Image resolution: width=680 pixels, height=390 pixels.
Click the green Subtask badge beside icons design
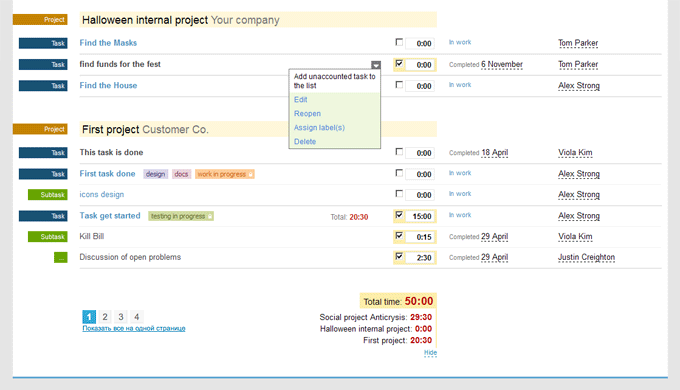coord(48,195)
